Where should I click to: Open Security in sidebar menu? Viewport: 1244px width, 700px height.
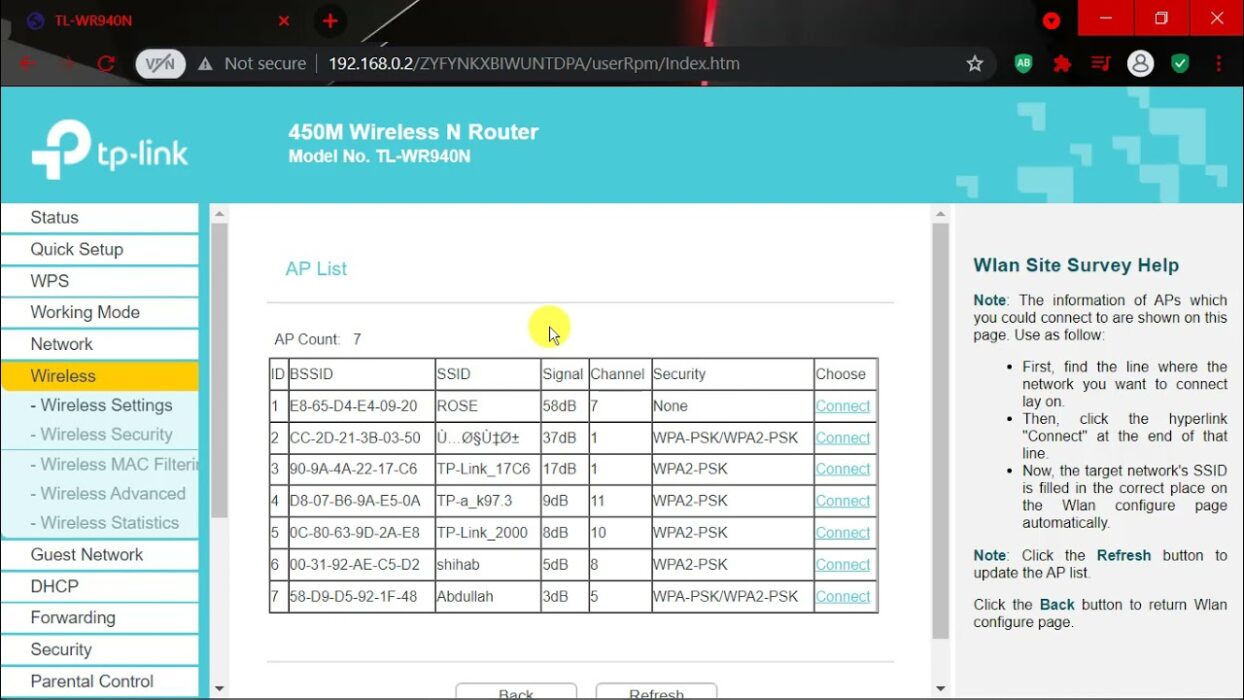pos(100,650)
